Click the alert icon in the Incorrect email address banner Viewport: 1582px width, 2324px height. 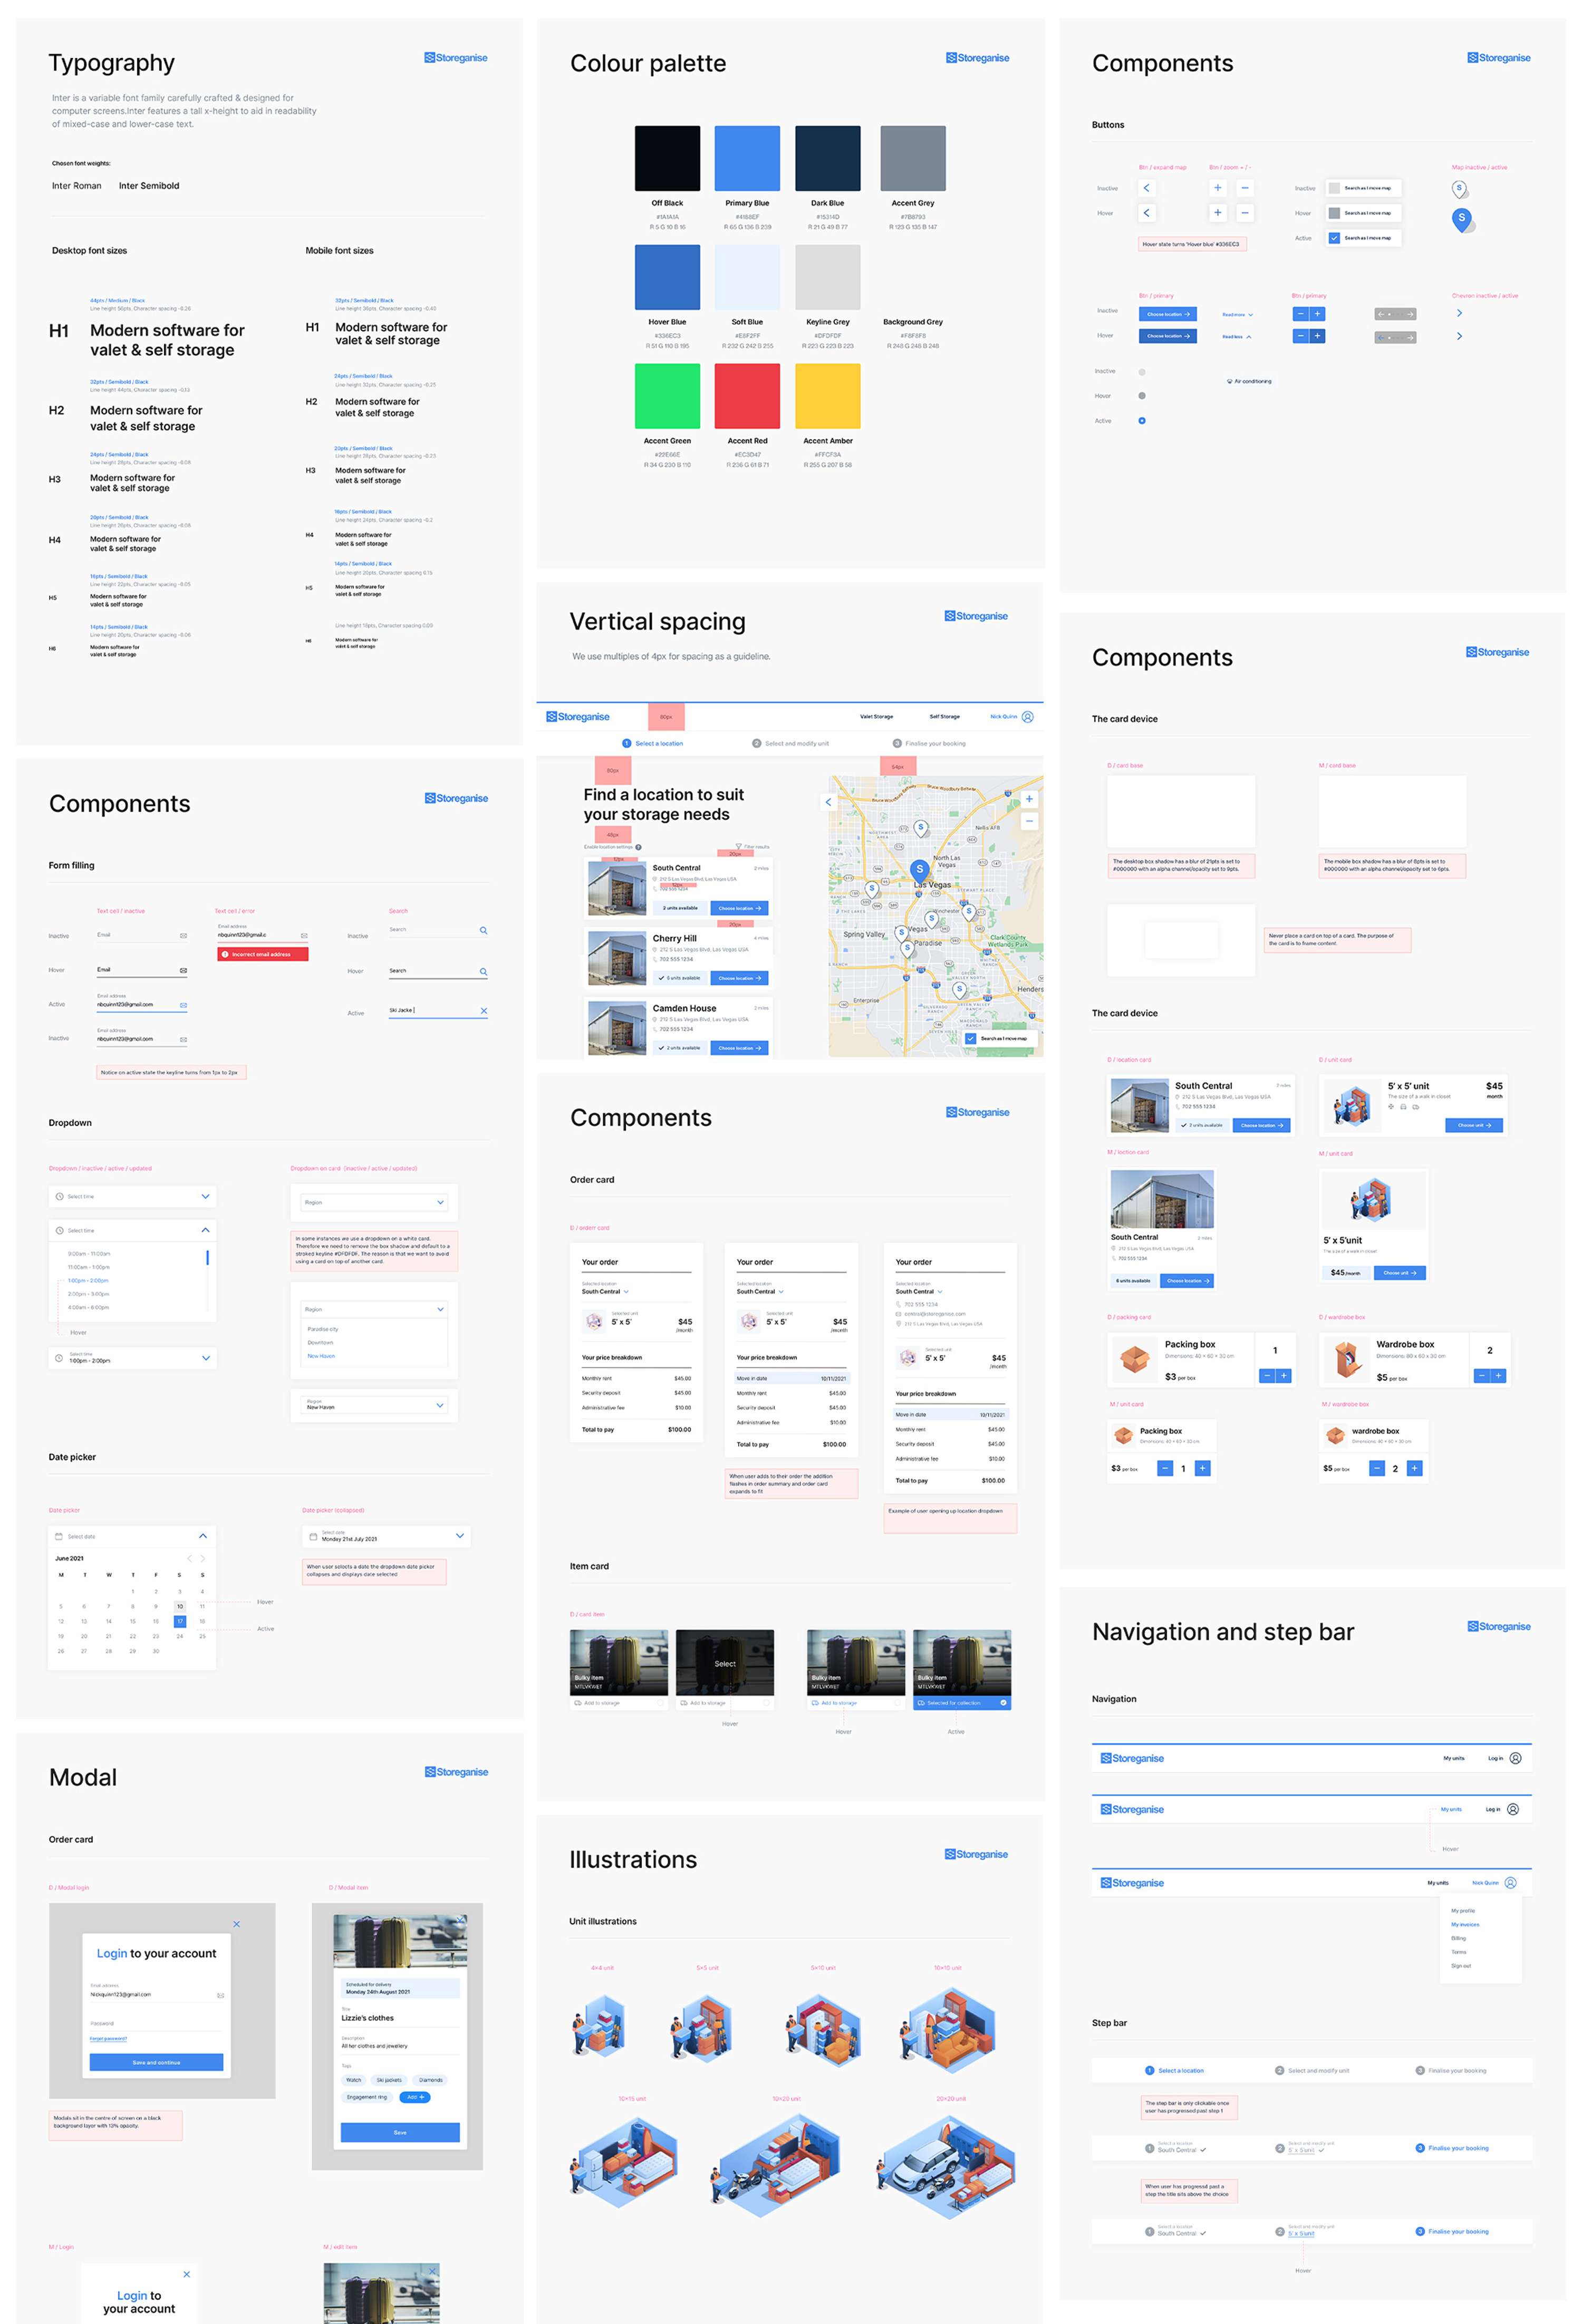[225, 954]
